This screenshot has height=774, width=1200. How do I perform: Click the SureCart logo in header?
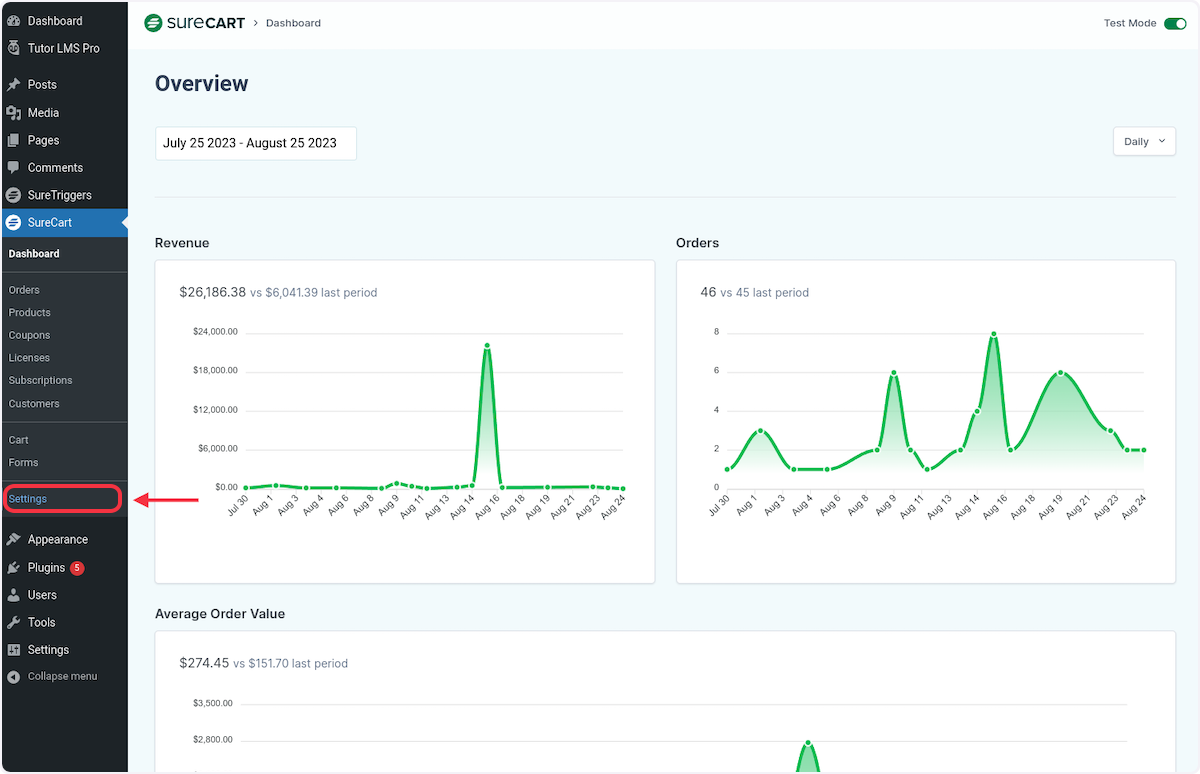point(195,23)
